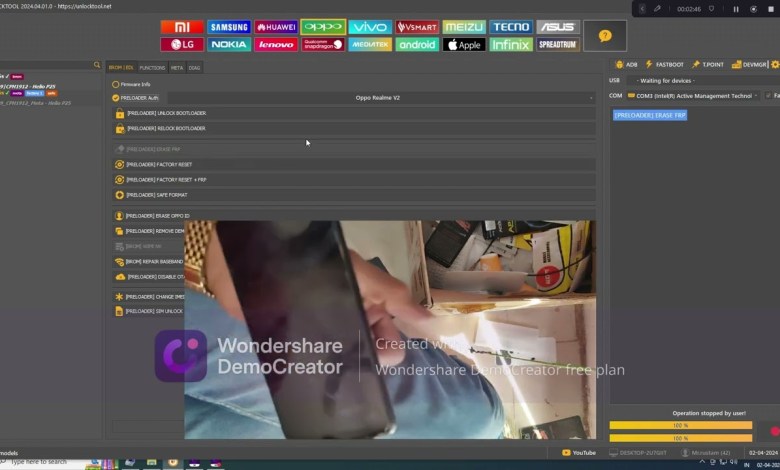The width and height of the screenshot is (780, 470).
Task: Select the Xiaomi MI brand logo
Action: point(182,27)
